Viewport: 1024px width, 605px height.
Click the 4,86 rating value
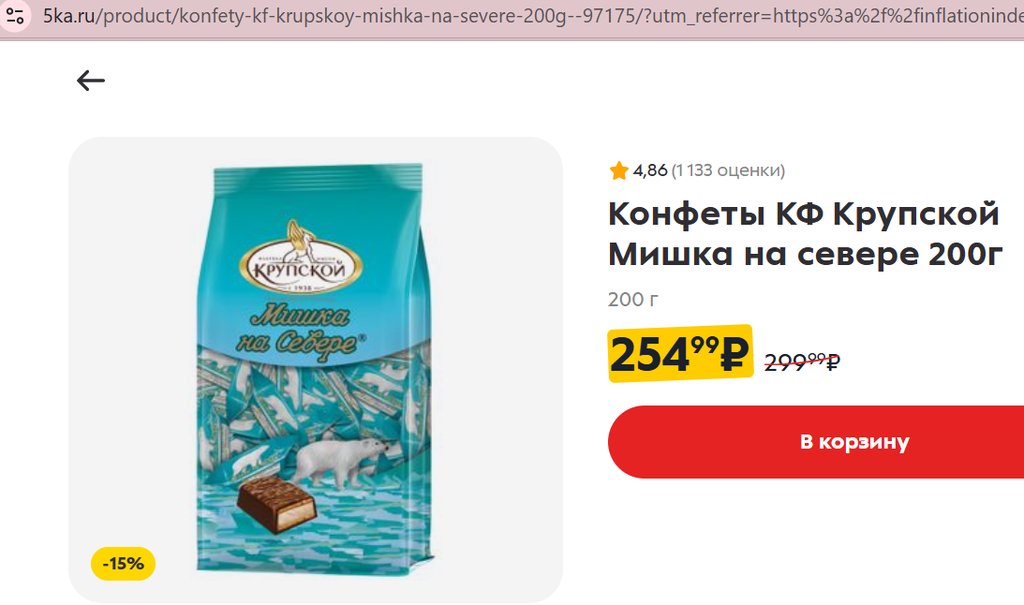tap(650, 171)
